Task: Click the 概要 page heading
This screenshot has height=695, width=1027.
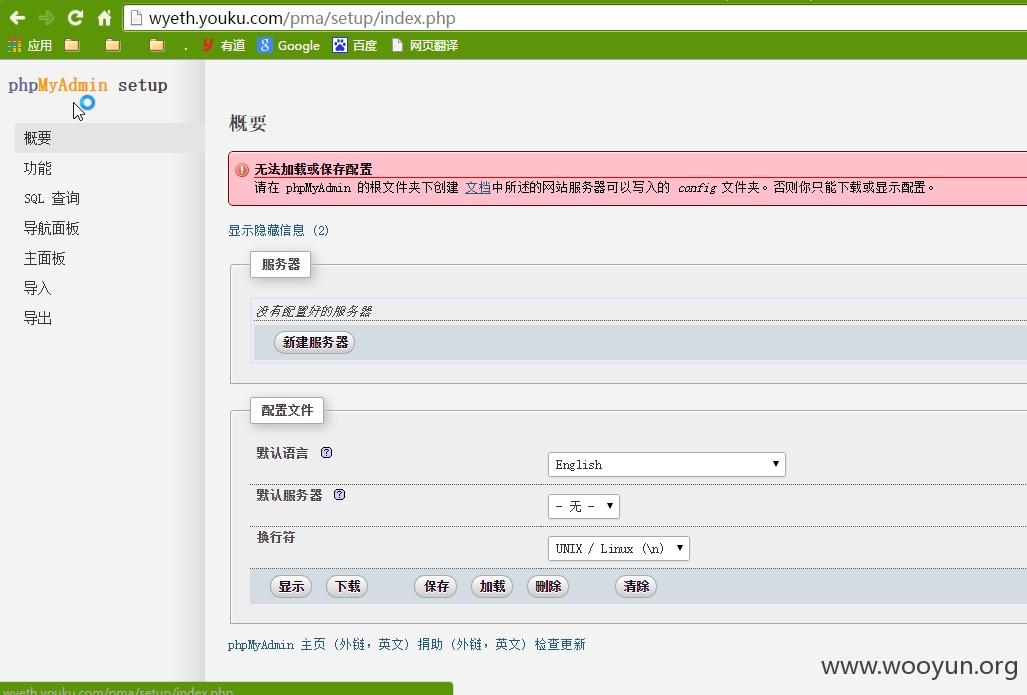Action: point(248,123)
